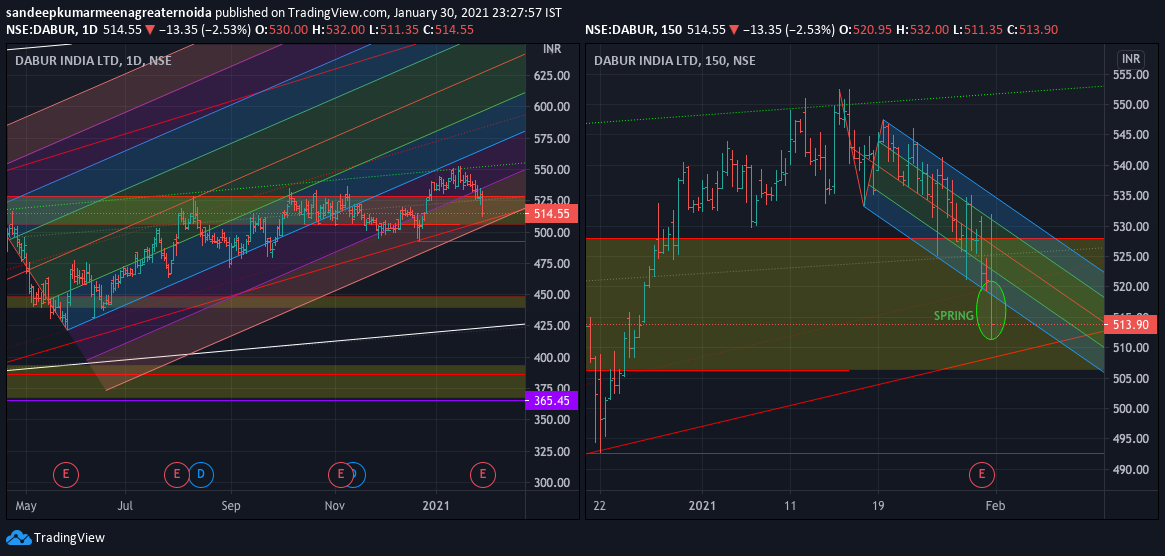Image resolution: width=1165 pixels, height=556 pixels.
Task: Select the green ellipse drawing around the spring candle
Action: (x=991, y=310)
